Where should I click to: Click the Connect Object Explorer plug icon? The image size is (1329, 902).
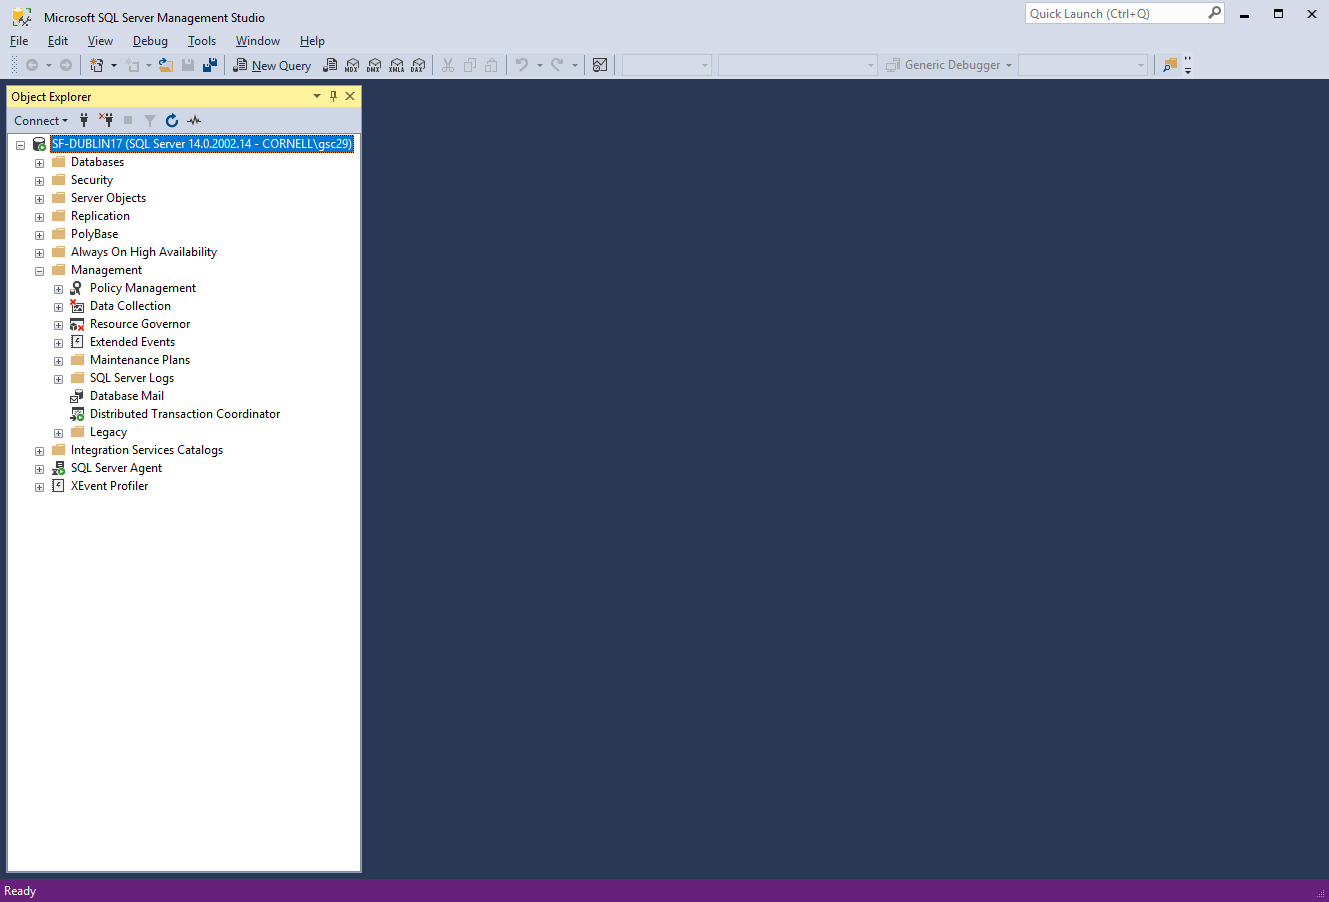(x=84, y=120)
